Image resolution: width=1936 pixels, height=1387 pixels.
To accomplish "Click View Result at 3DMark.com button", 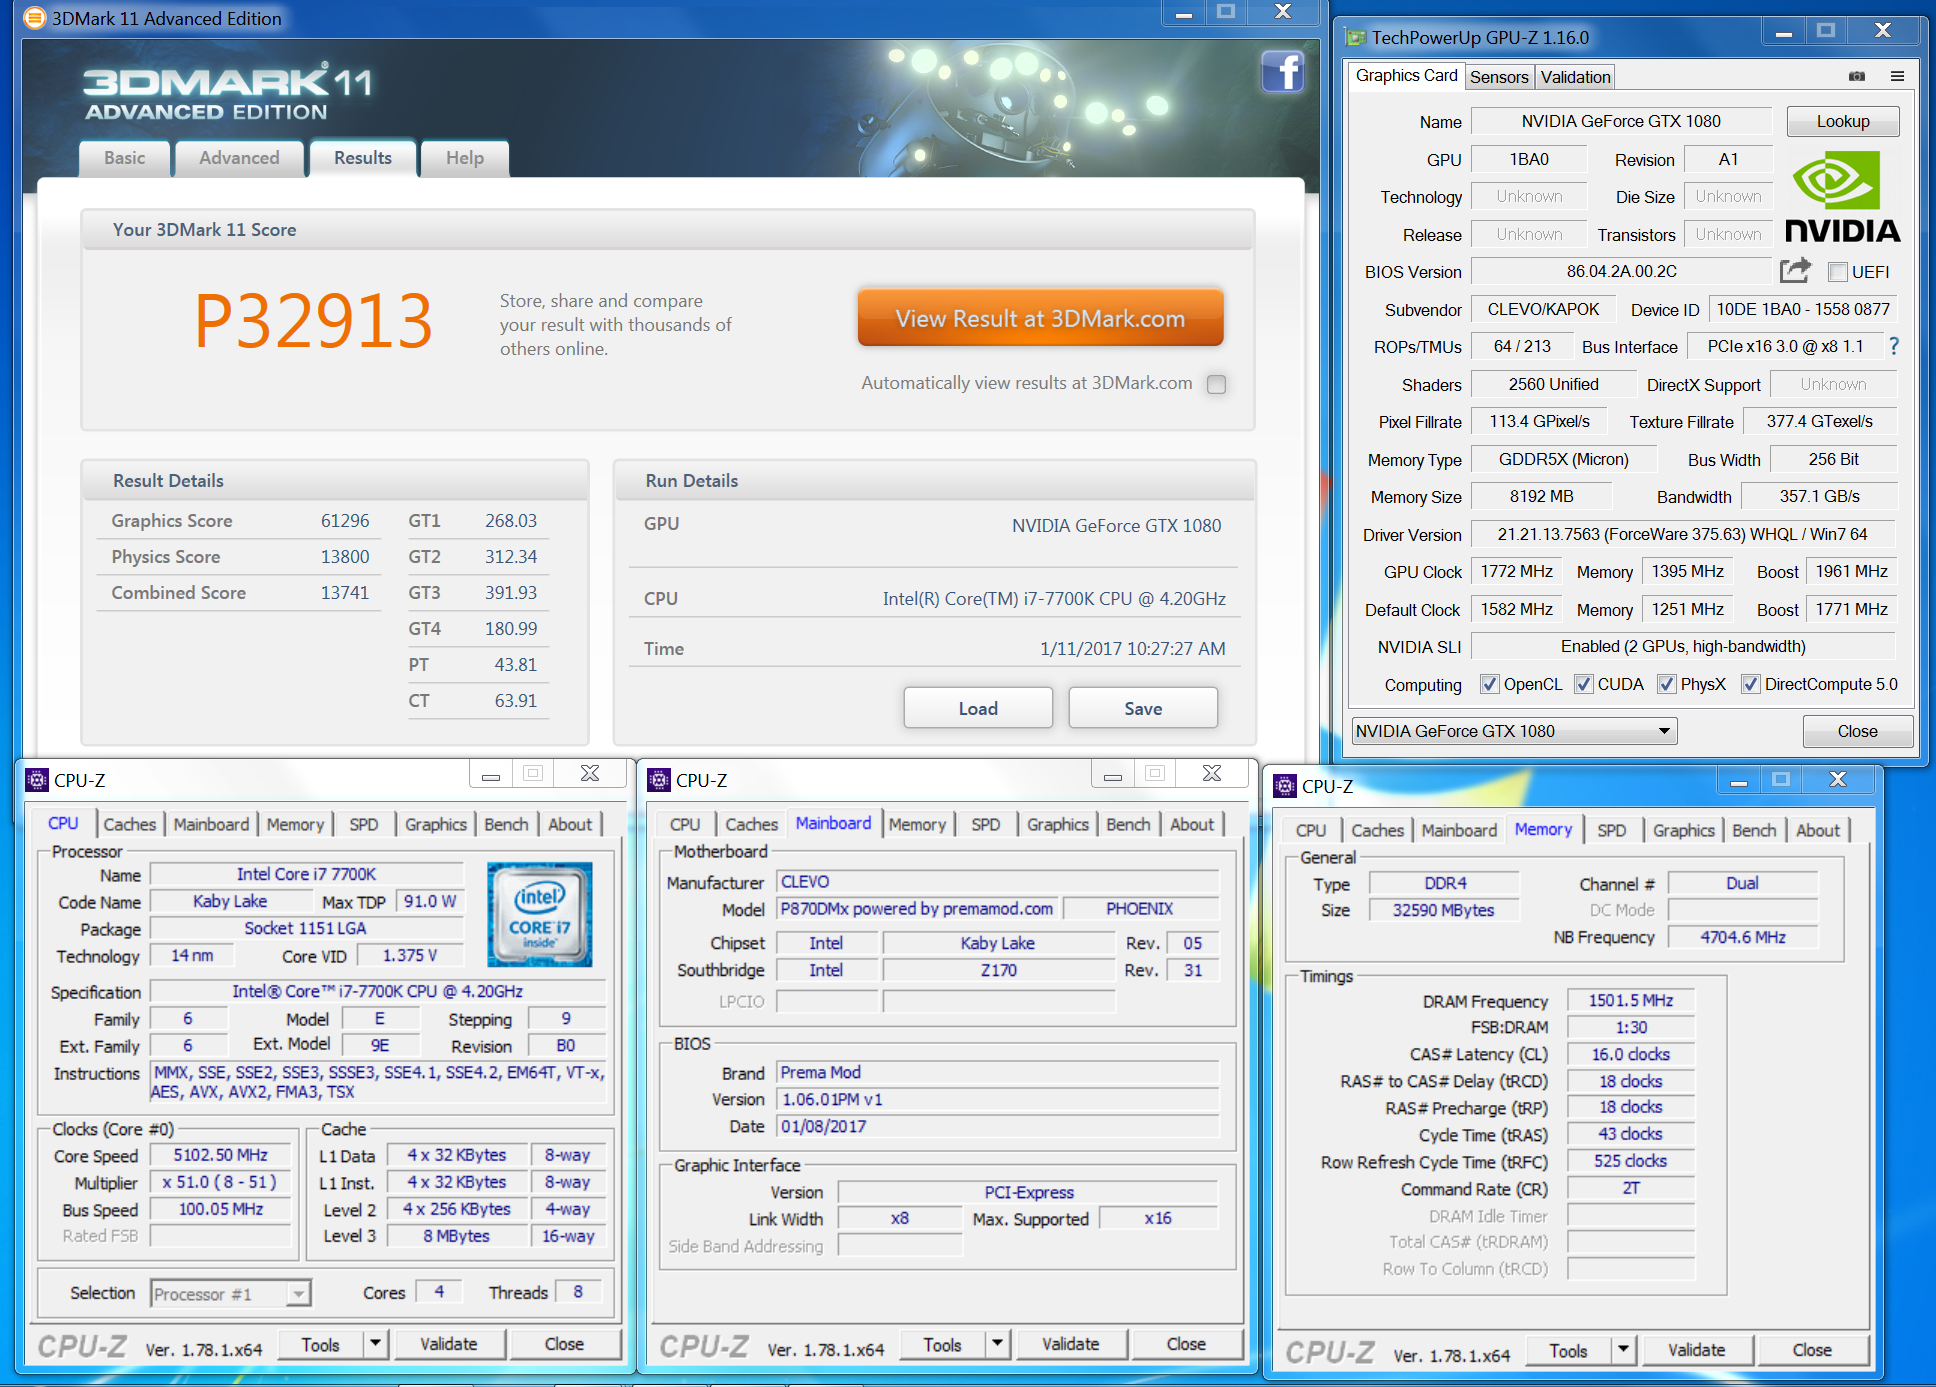I will tap(1040, 318).
